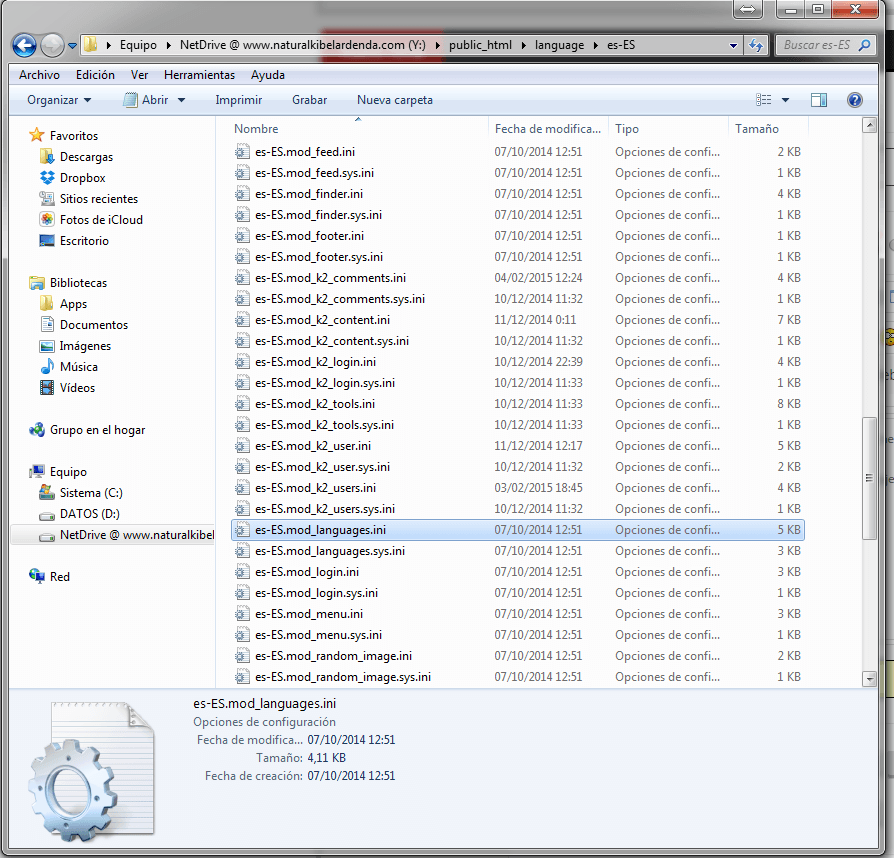
Task: Sort by Fecha de modifica... column header
Action: click(x=548, y=129)
